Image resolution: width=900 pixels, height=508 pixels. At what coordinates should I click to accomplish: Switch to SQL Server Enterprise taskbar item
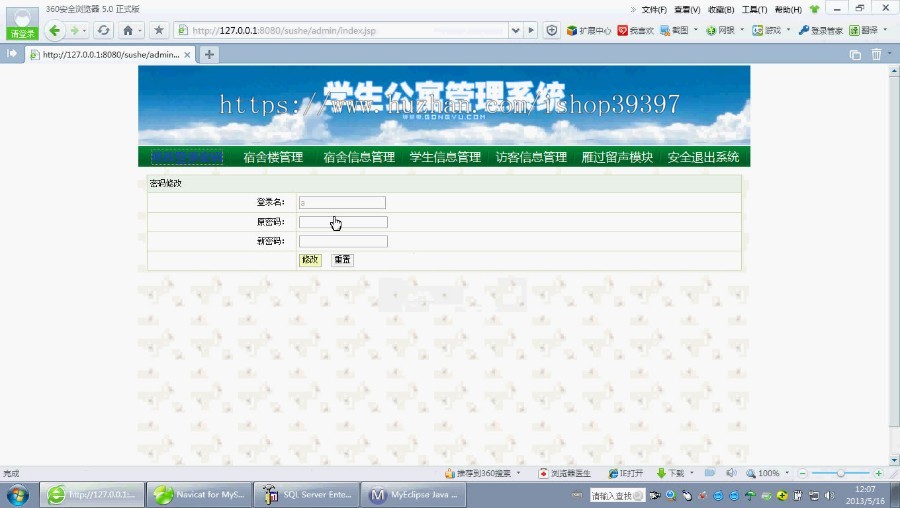pos(307,494)
